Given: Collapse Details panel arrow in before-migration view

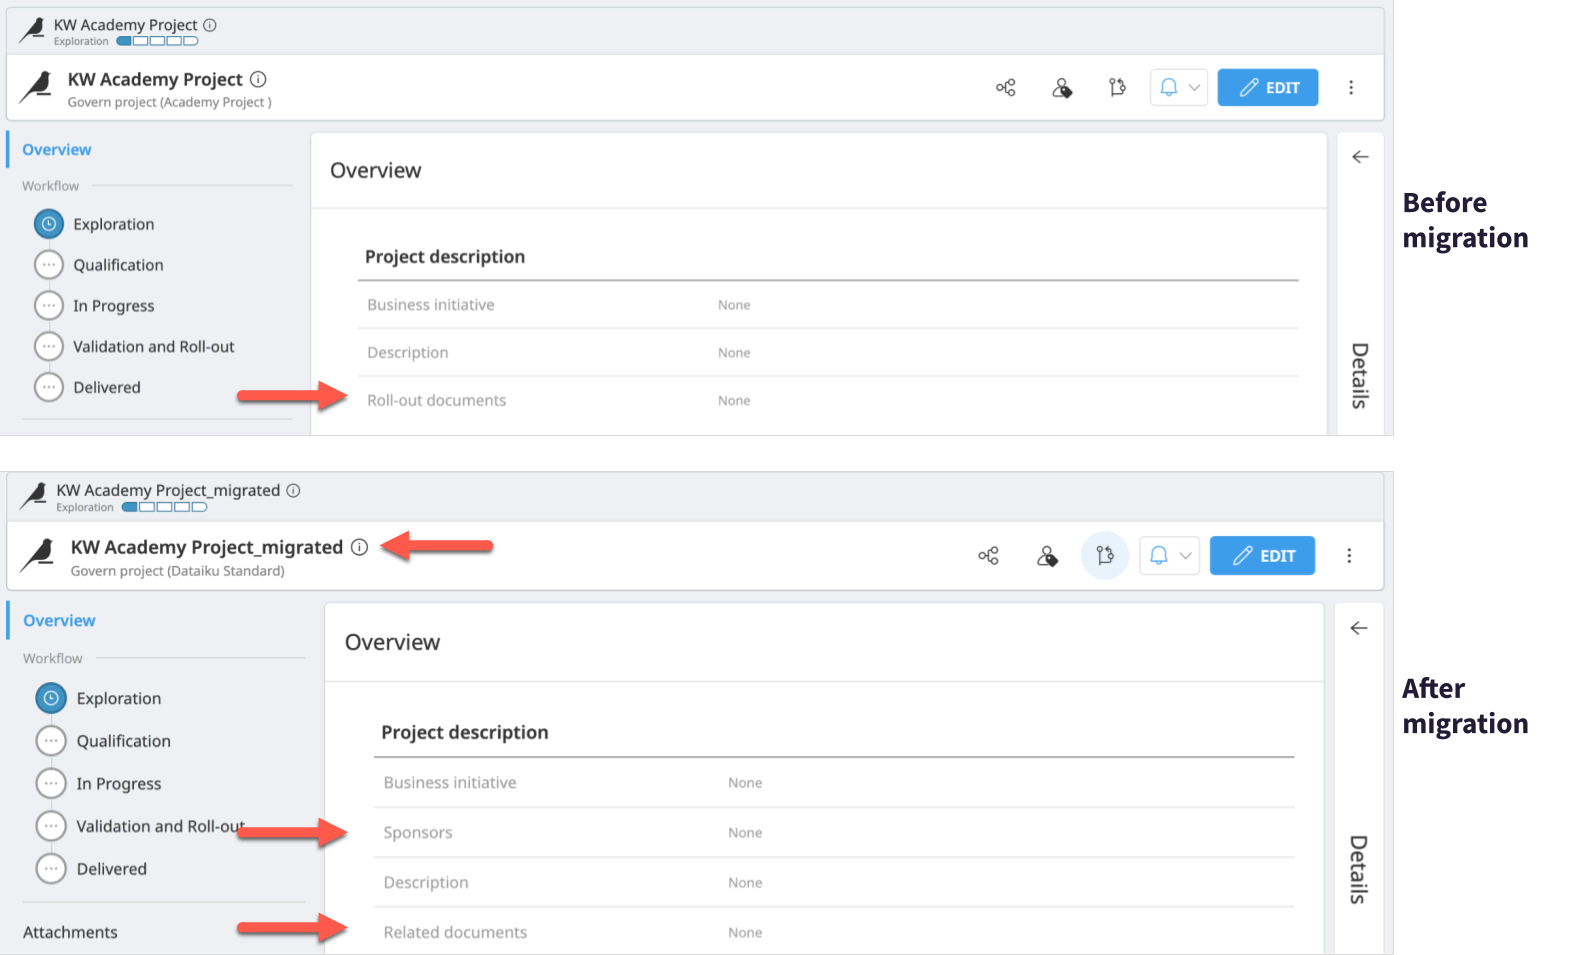Looking at the screenshot, I should [x=1360, y=157].
